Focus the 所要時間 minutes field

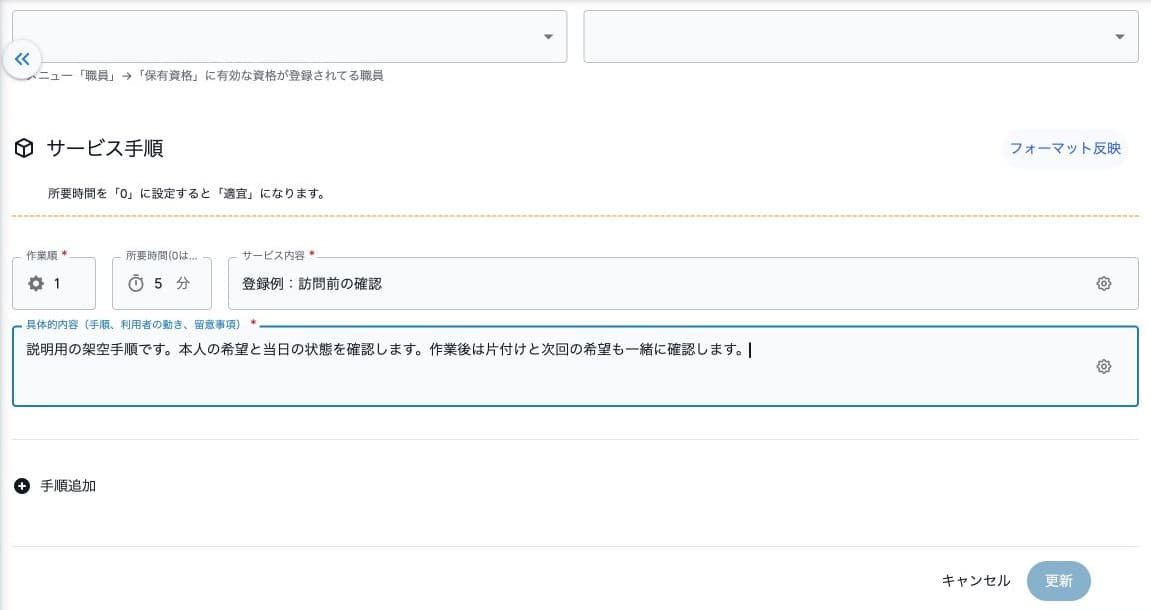click(x=161, y=283)
